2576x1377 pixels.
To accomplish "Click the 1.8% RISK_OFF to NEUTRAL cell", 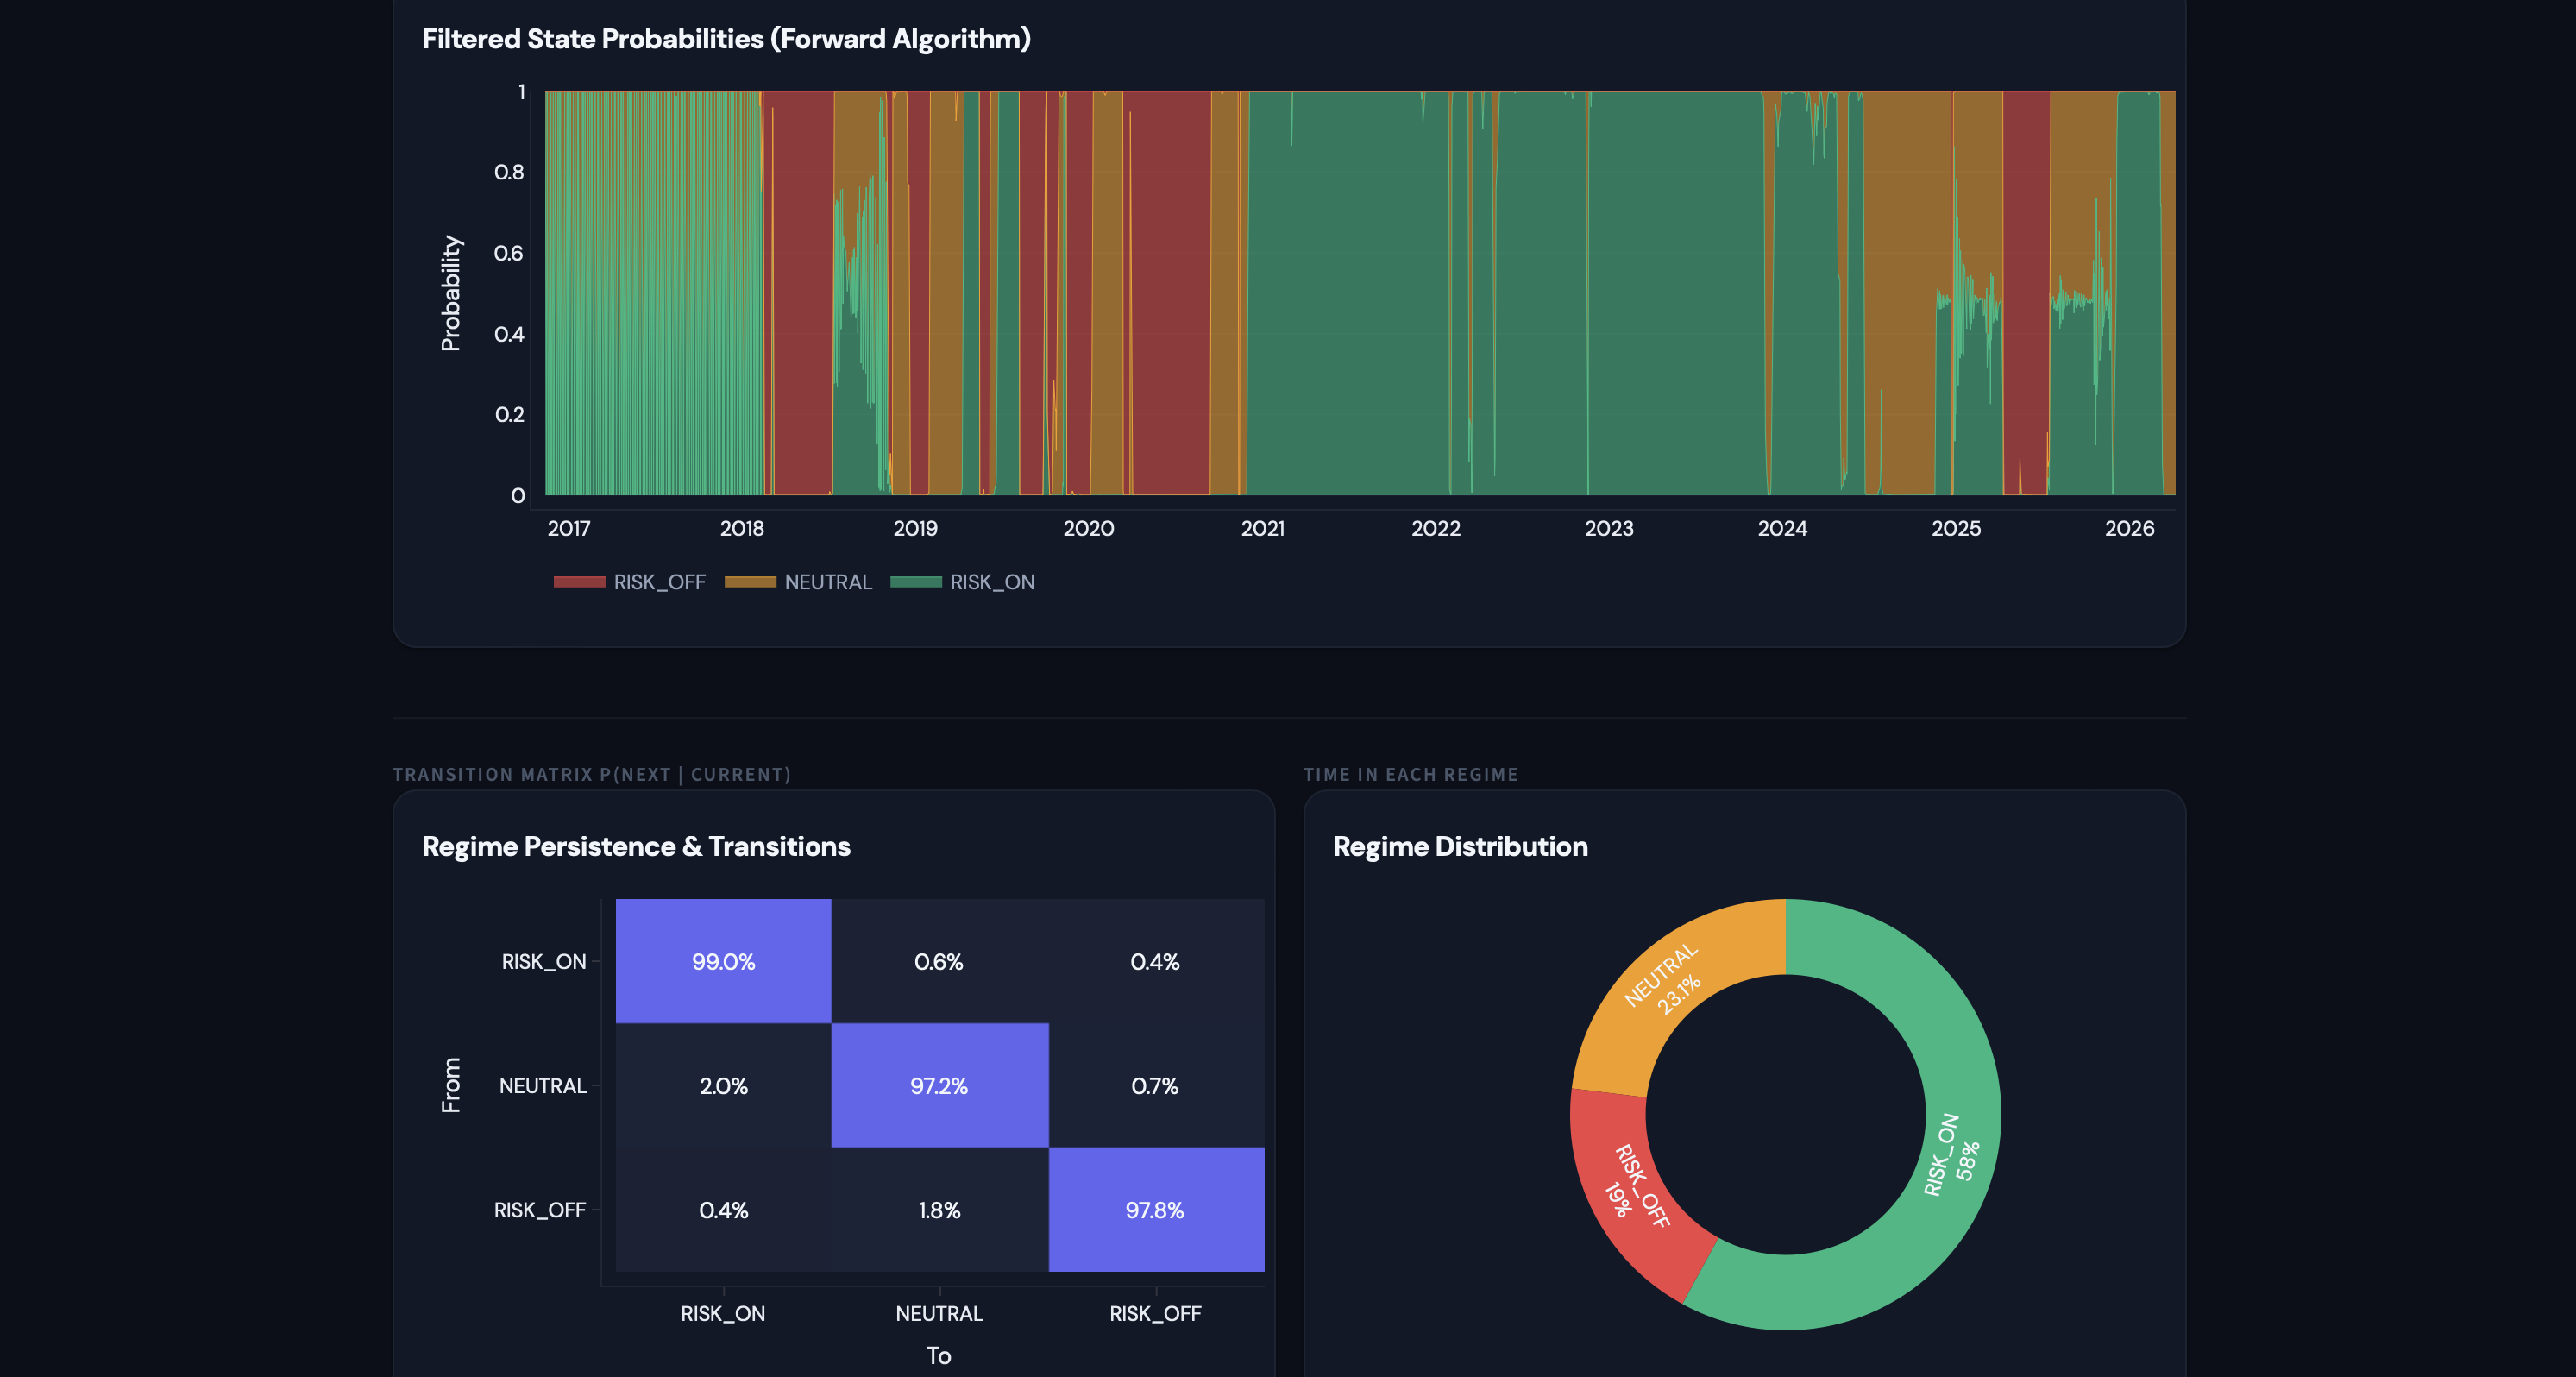I will [939, 1210].
